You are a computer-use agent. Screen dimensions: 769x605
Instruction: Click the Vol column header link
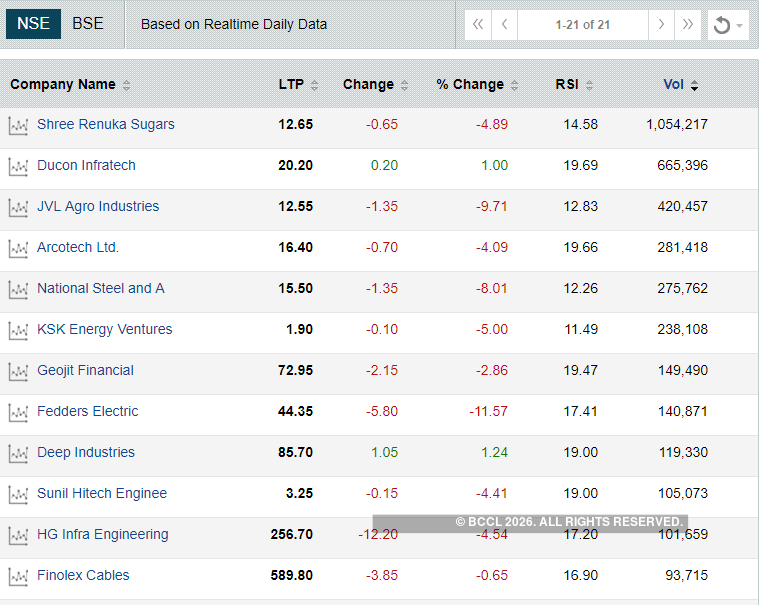coord(673,84)
